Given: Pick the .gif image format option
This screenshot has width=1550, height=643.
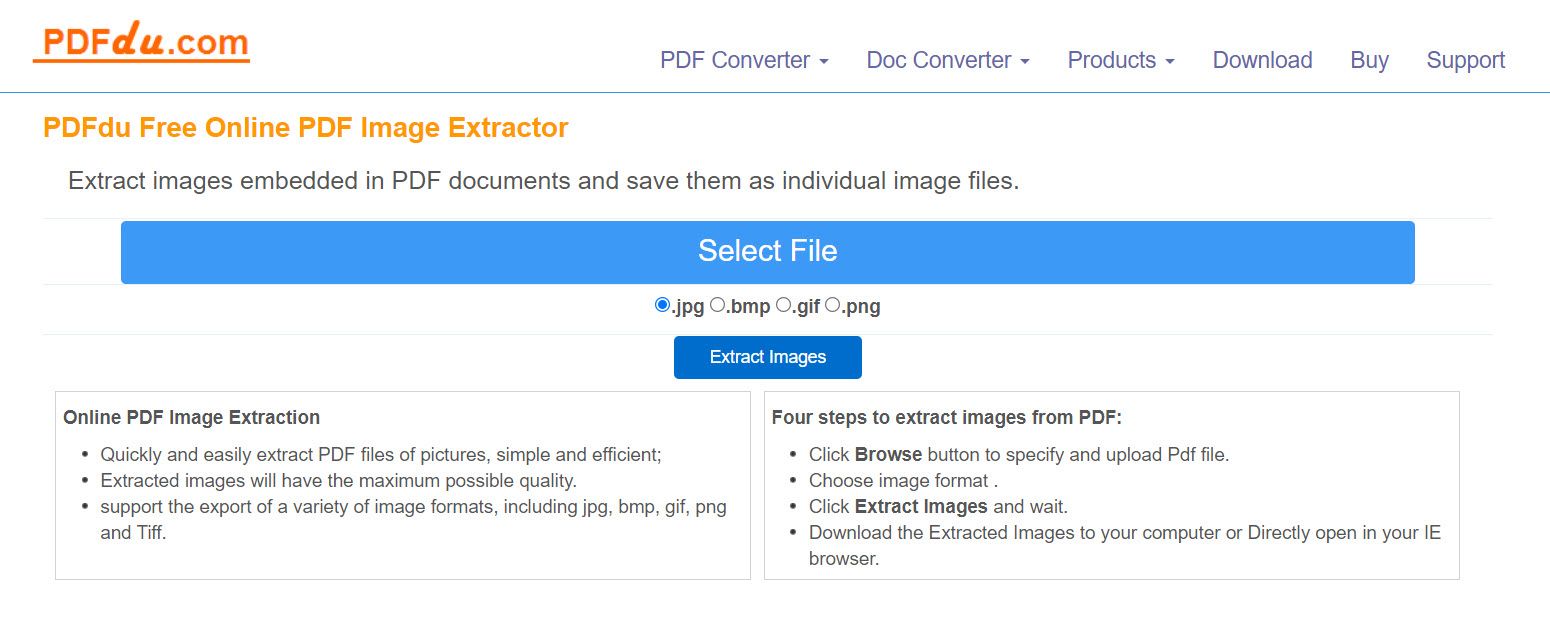Looking at the screenshot, I should tap(783, 305).
